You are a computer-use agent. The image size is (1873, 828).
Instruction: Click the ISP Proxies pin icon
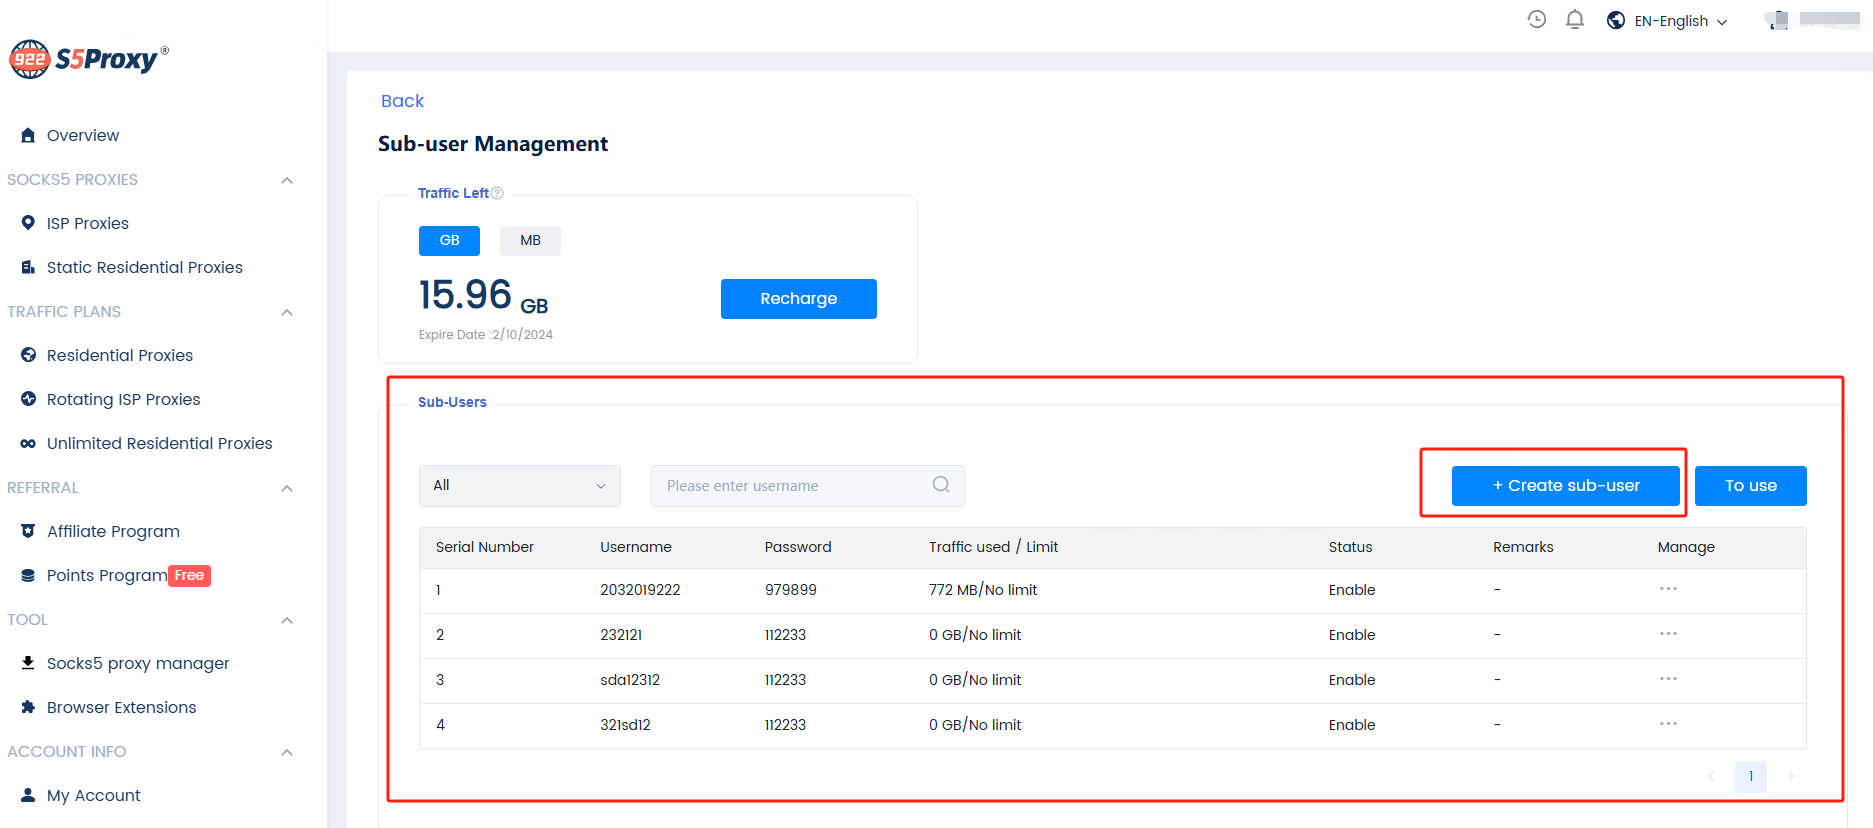(x=28, y=223)
